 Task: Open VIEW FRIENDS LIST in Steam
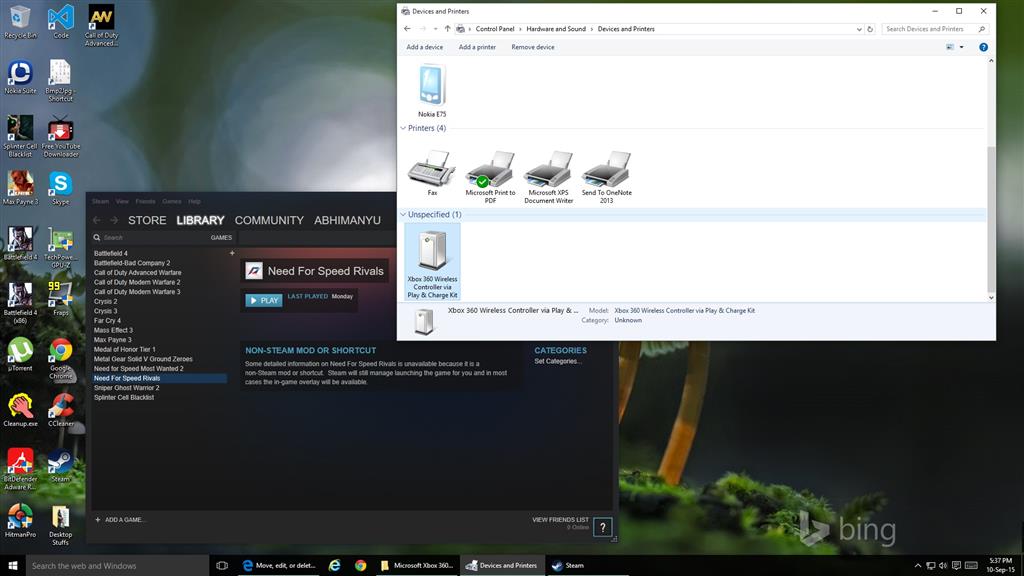click(560, 520)
